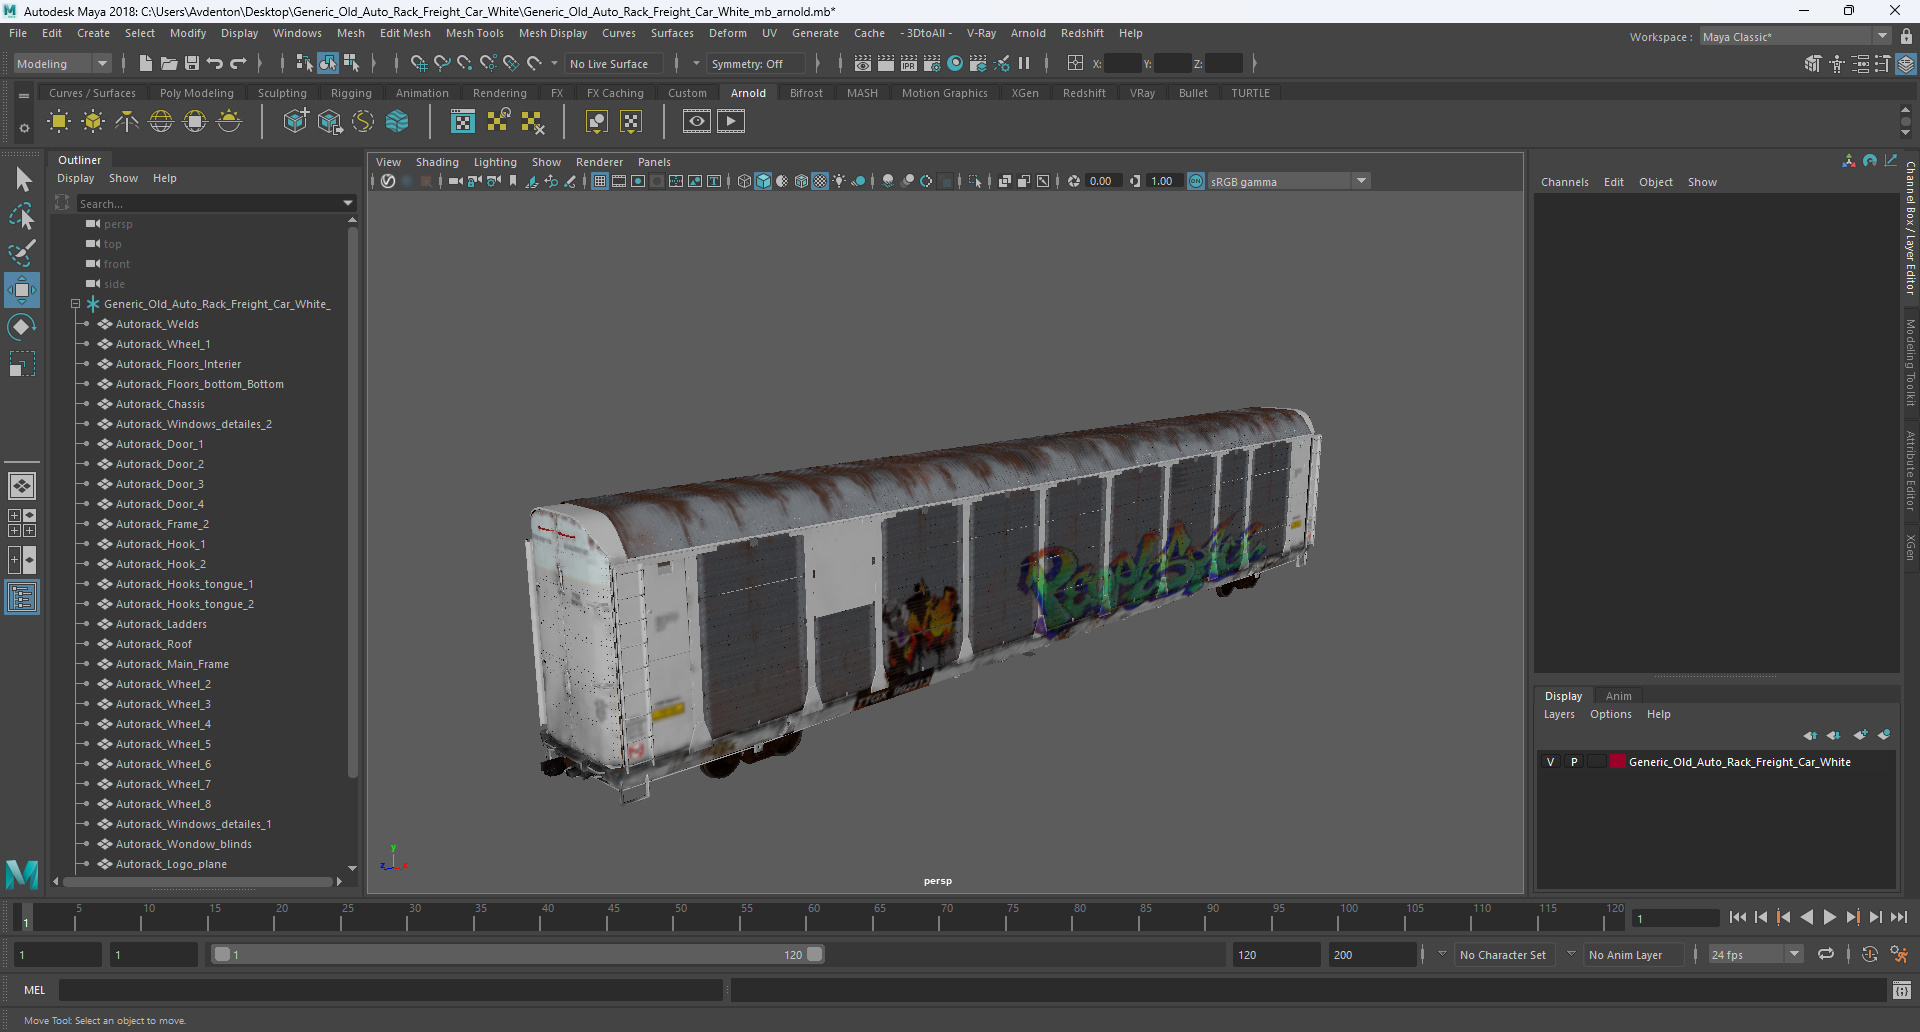The height and width of the screenshot is (1032, 1920).
Task: Activate the Select tool arrow
Action: coord(22,180)
